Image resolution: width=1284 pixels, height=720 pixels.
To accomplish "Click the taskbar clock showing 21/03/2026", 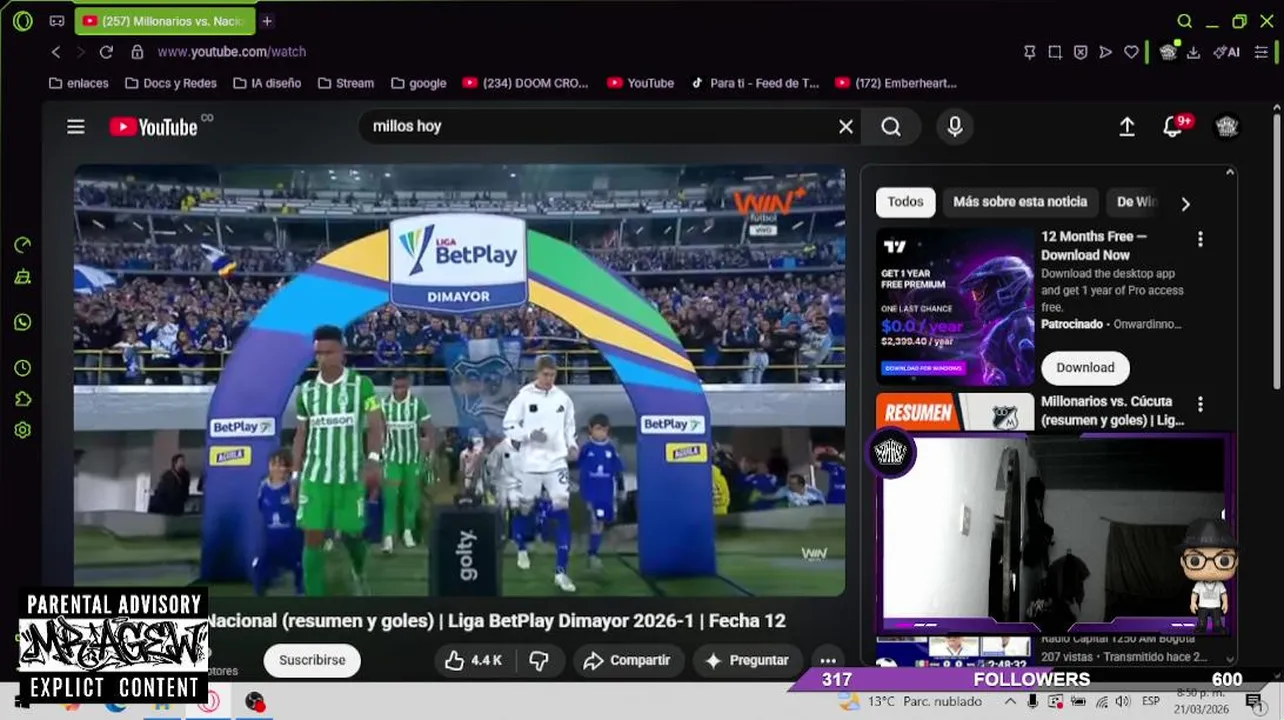I will (1200, 702).
